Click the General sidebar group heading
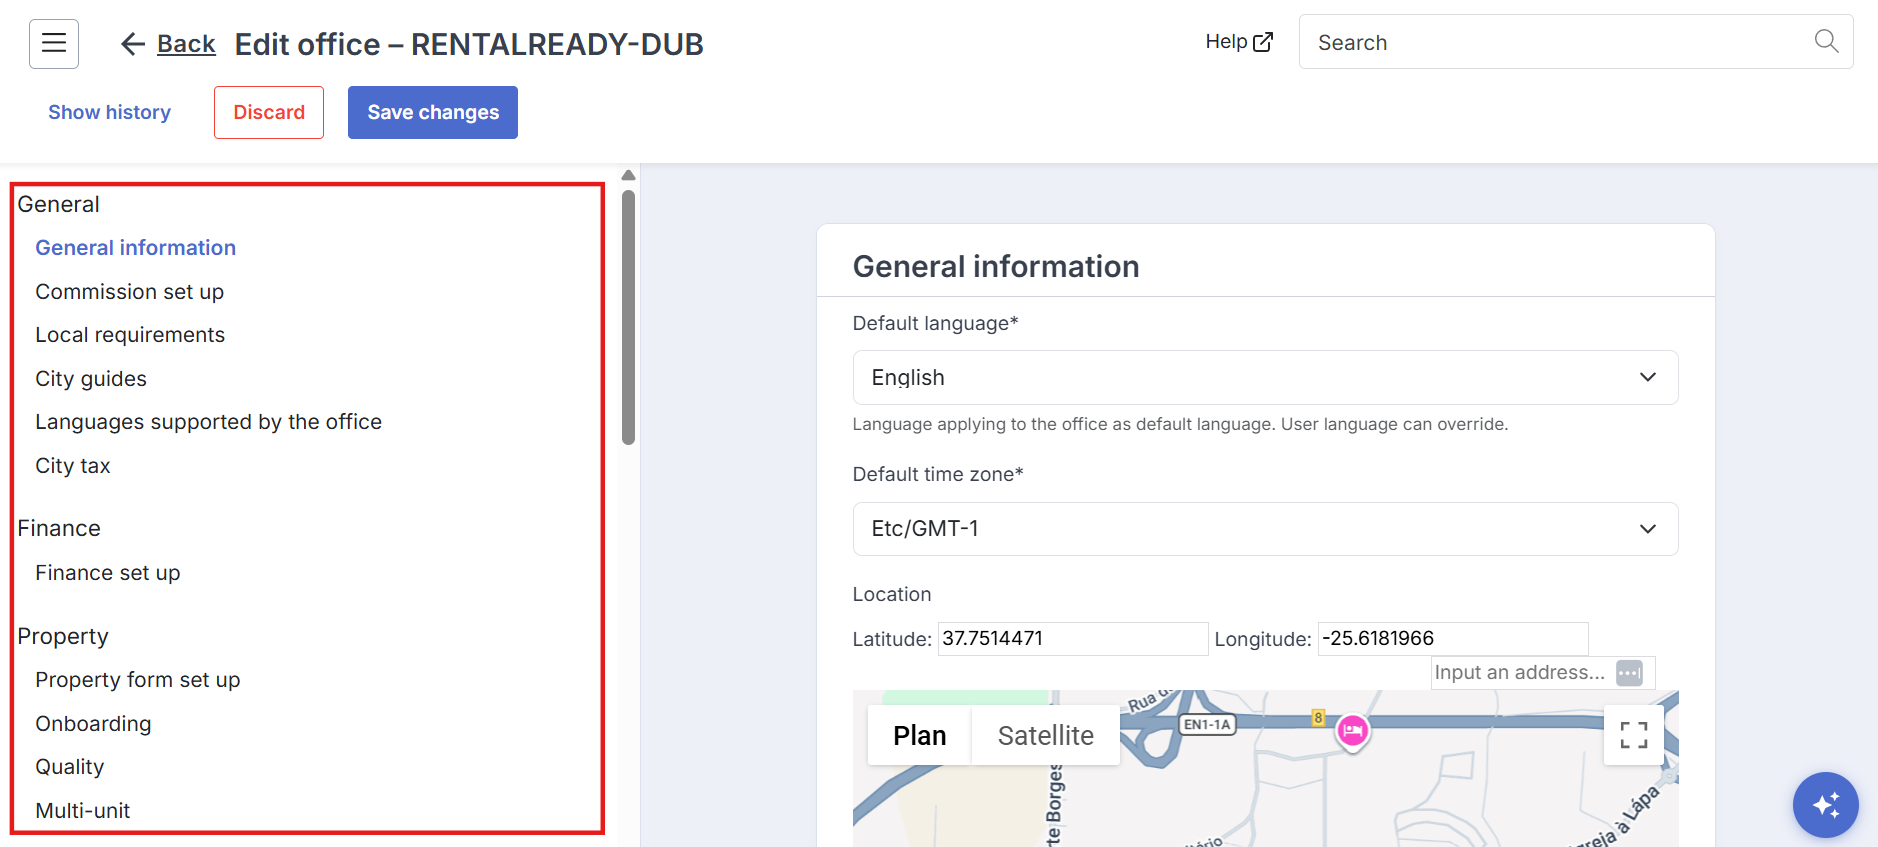Viewport: 1878px width, 847px height. [58, 204]
